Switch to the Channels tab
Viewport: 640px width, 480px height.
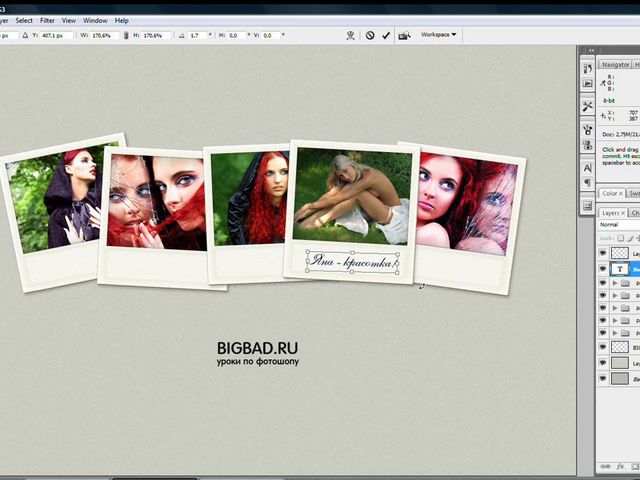[635, 213]
